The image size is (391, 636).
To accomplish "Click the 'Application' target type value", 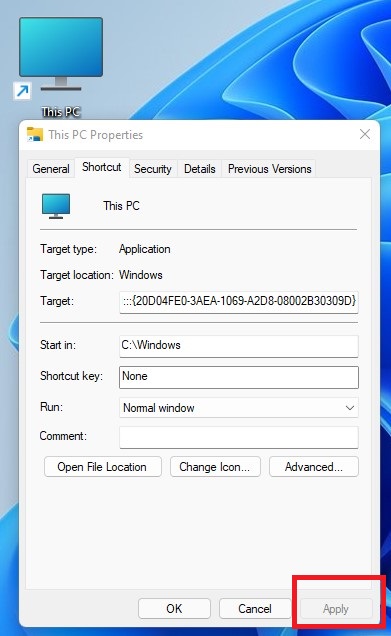I will click(145, 249).
